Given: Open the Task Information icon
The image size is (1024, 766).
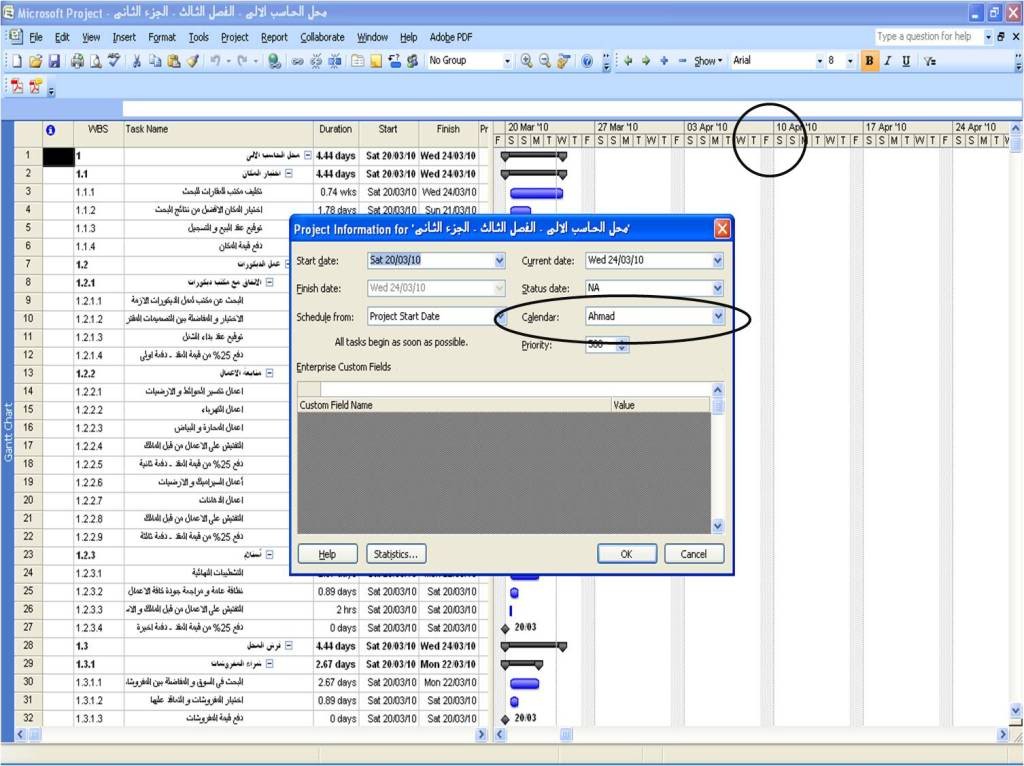Looking at the screenshot, I should pyautogui.click(x=357, y=61).
